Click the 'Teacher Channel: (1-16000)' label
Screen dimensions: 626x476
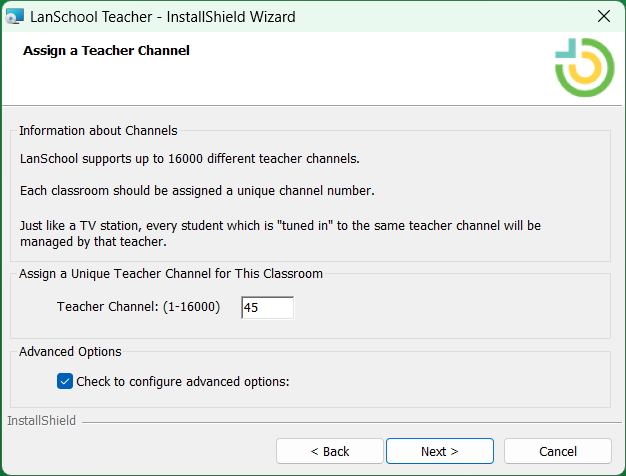pyautogui.click(x=138, y=307)
